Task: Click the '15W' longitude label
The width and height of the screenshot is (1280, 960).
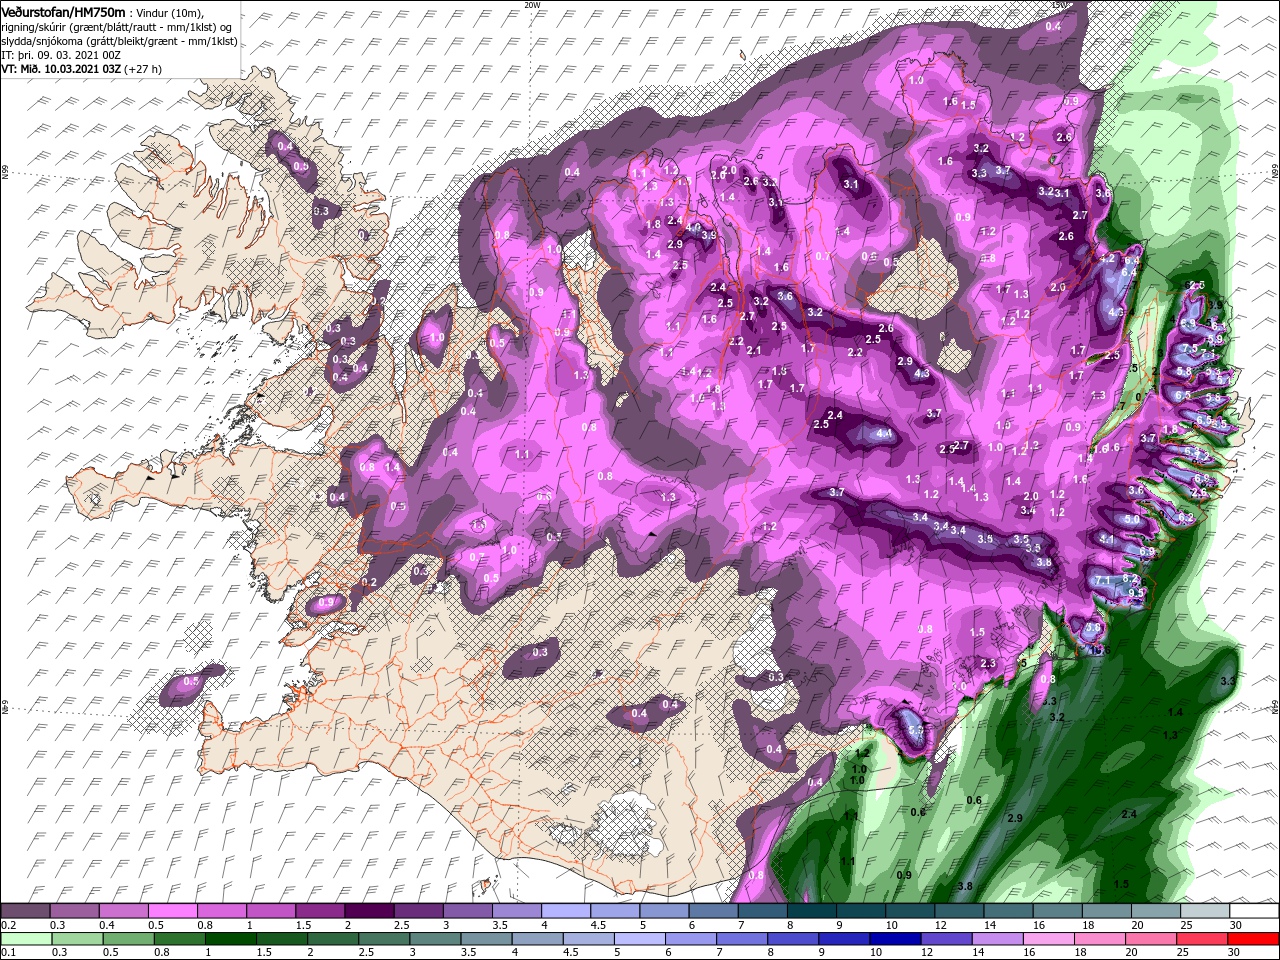Action: click(x=1059, y=5)
